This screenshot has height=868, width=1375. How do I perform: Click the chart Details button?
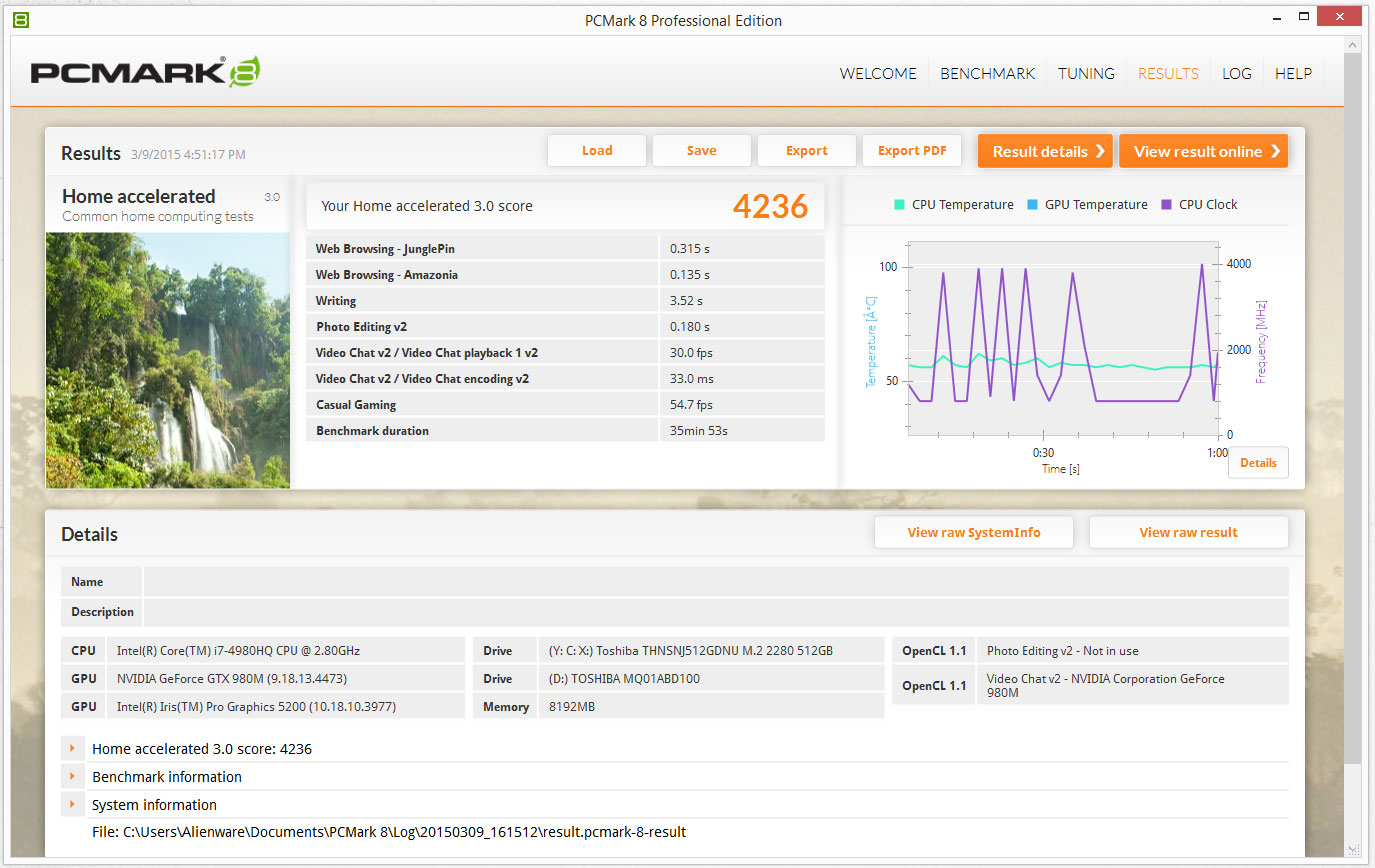click(1258, 463)
